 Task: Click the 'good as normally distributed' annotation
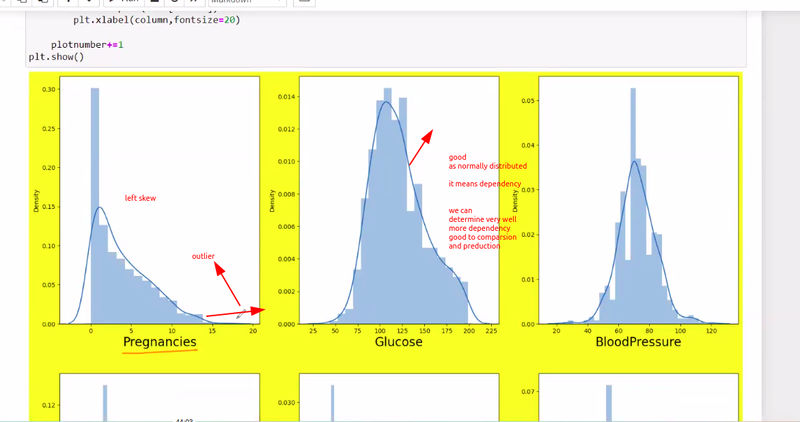click(x=487, y=162)
